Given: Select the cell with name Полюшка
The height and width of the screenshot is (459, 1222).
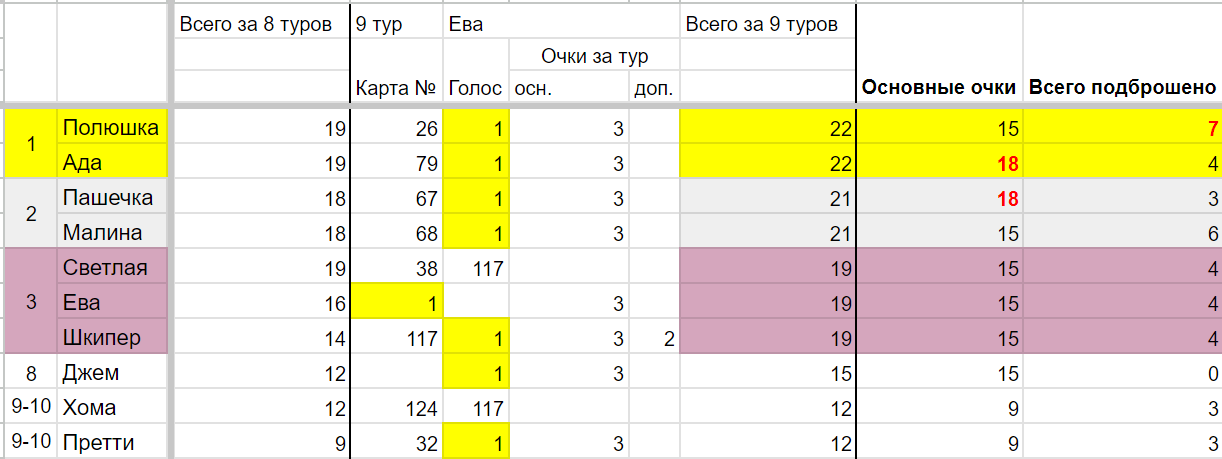Looking at the screenshot, I should click(x=113, y=128).
